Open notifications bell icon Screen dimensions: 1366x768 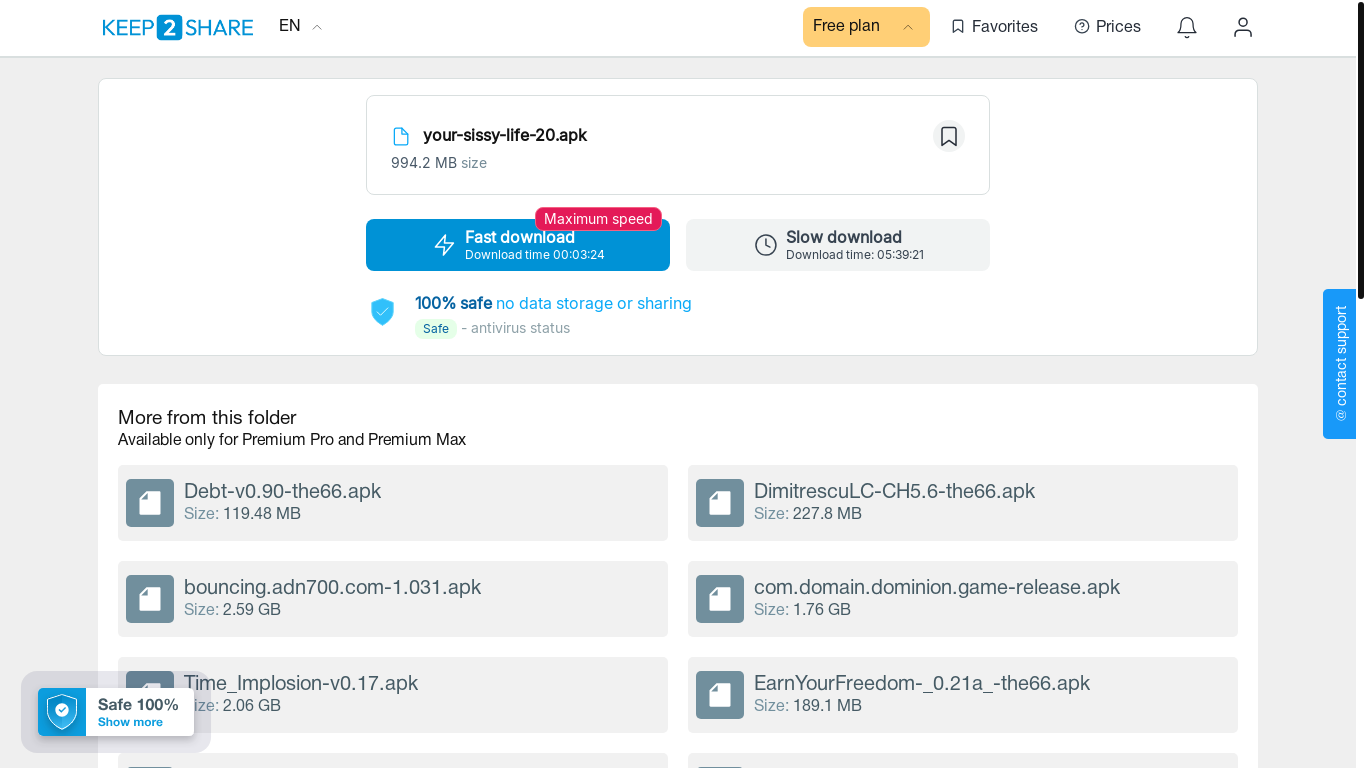coord(1187,27)
